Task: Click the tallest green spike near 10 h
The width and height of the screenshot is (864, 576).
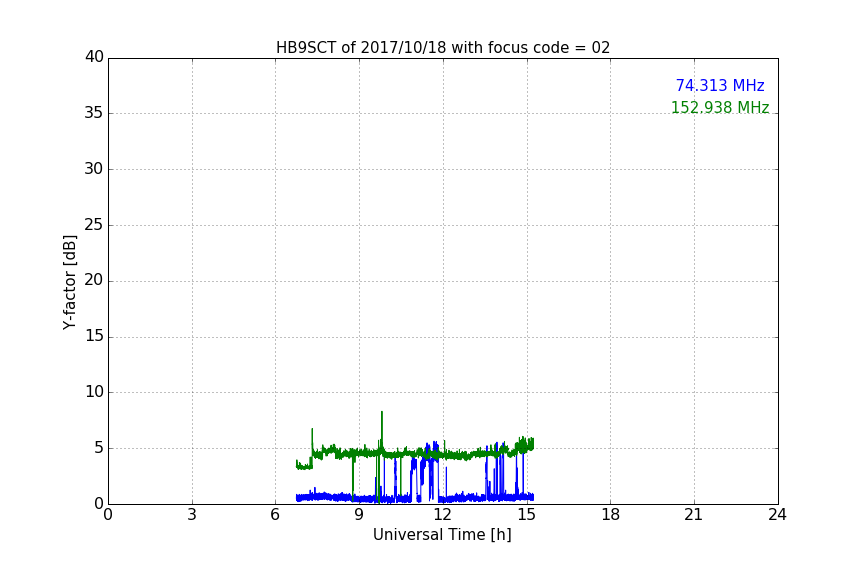Action: click(x=382, y=430)
